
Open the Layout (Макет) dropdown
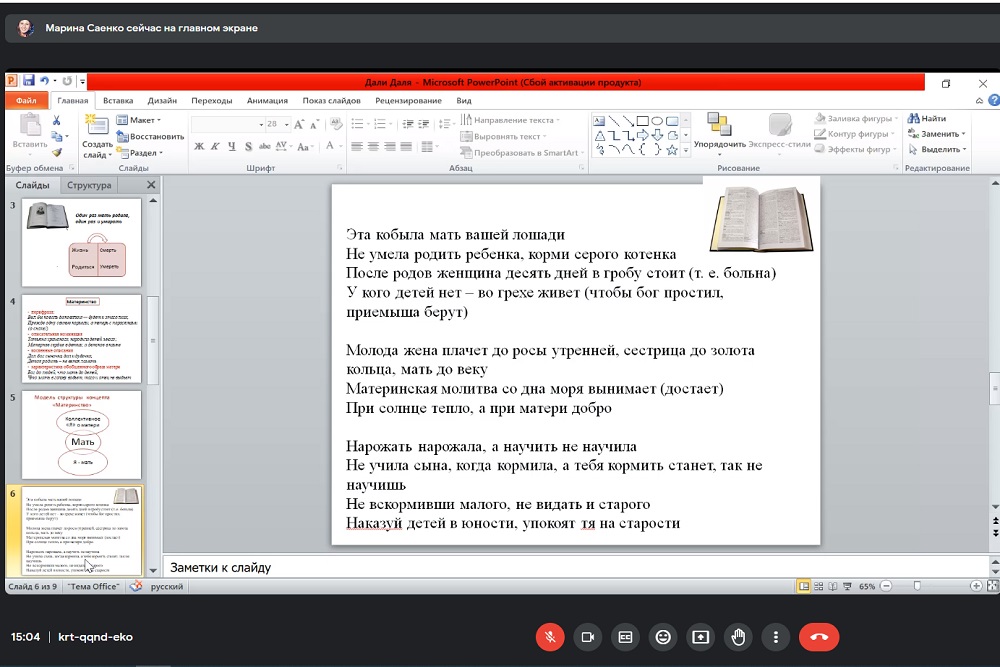pos(143,120)
